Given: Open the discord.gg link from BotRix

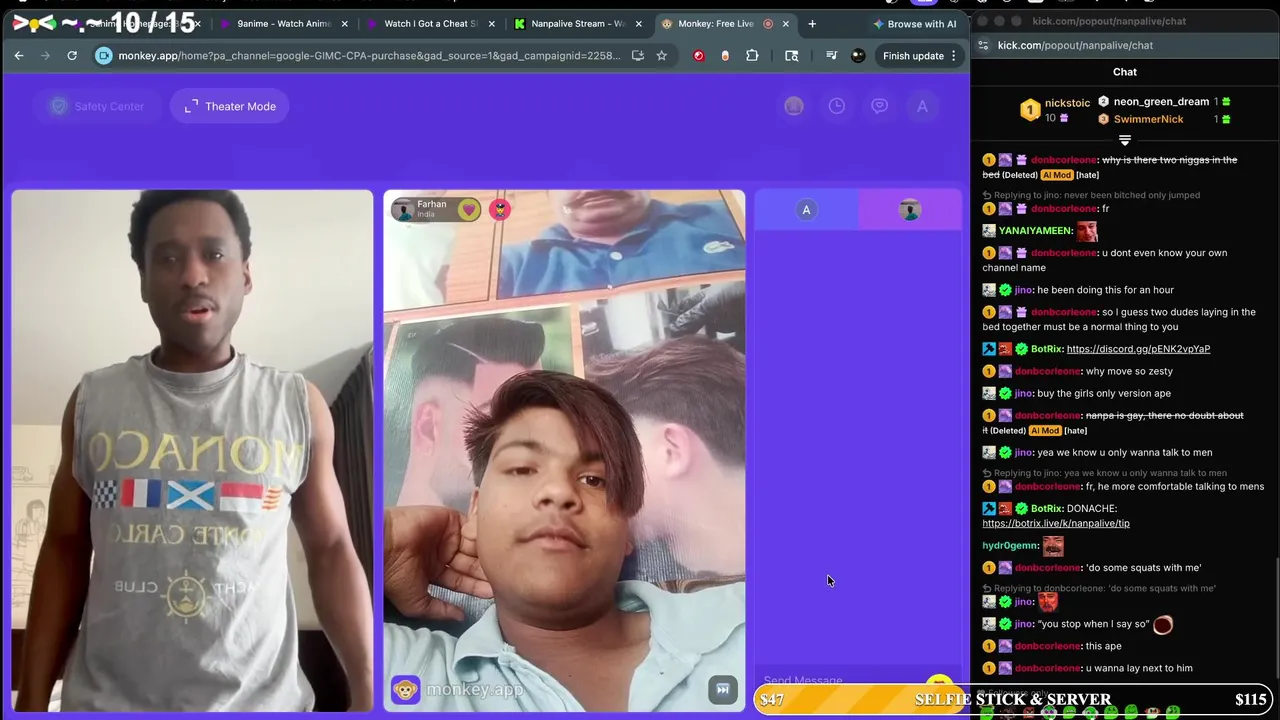Looking at the screenshot, I should (x=1138, y=349).
